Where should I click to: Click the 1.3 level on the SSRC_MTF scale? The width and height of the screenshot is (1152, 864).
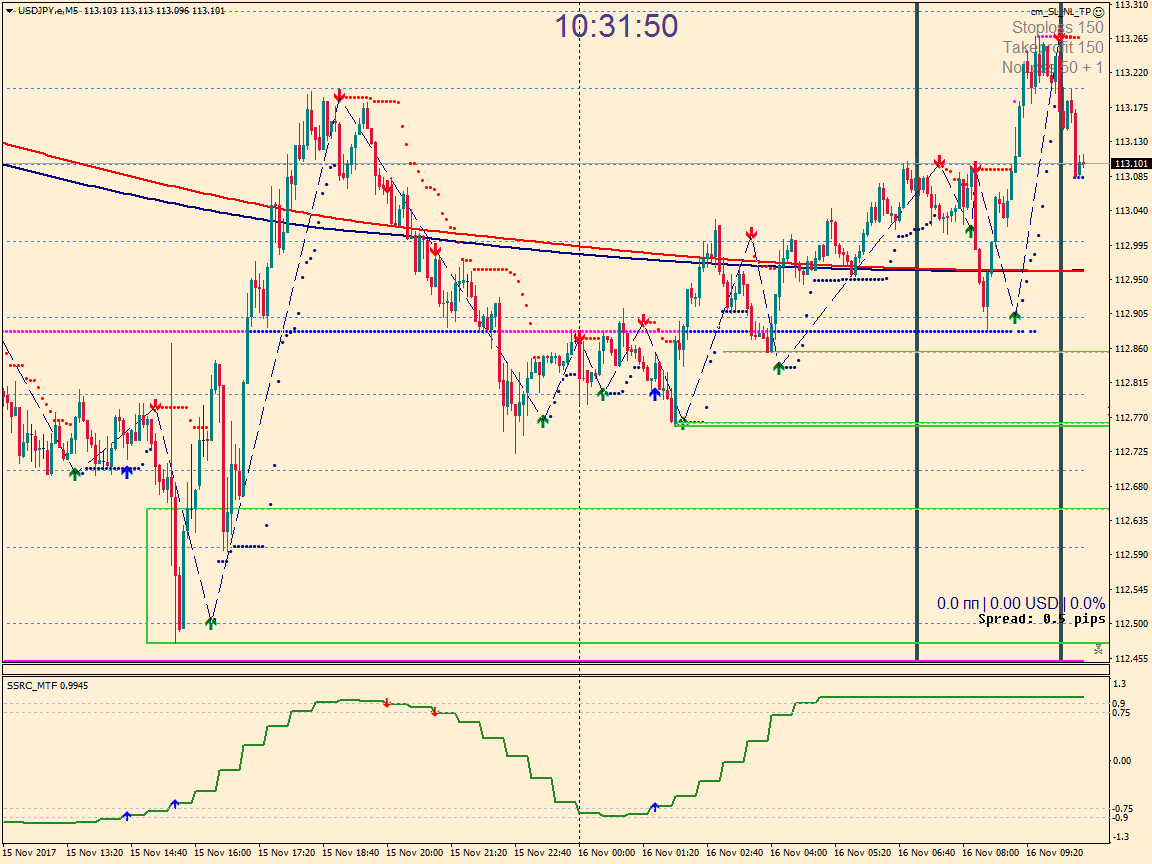tap(1119, 684)
